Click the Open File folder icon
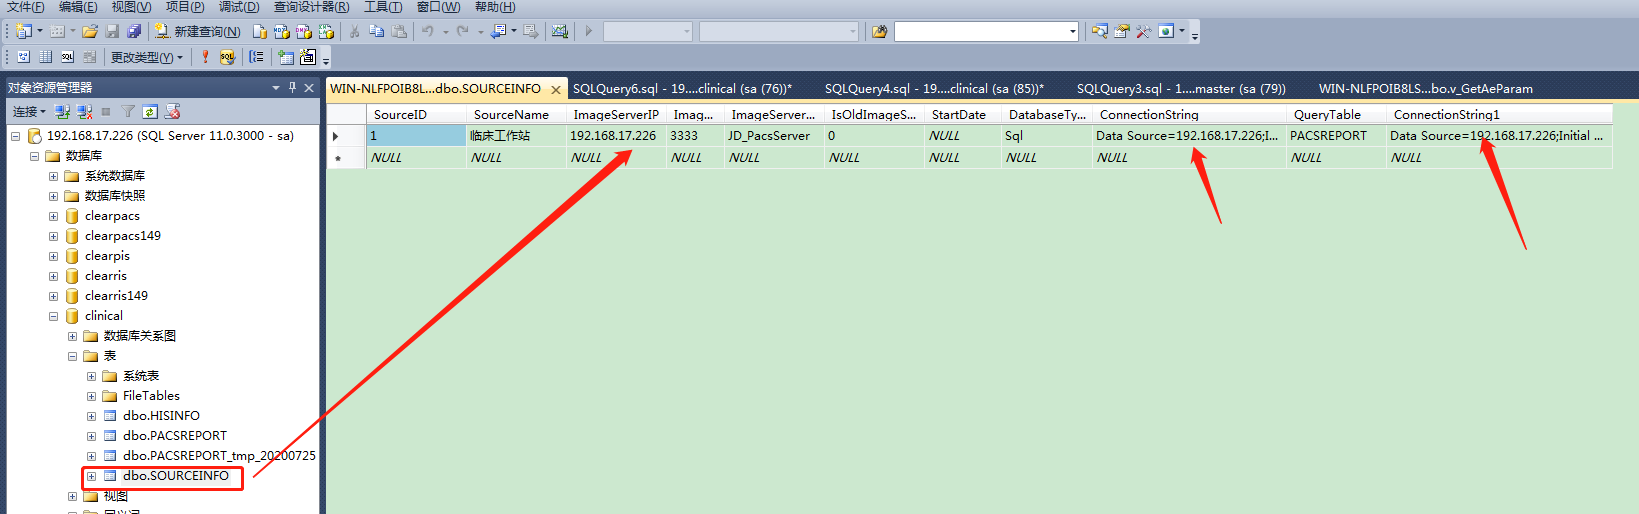 click(x=90, y=32)
